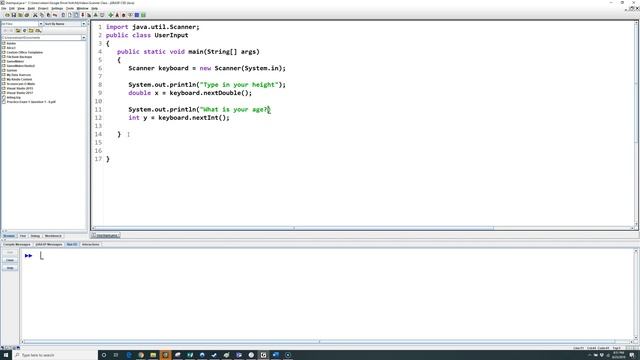Open the Settings menu
The height and width of the screenshot is (360, 640).
click(x=57, y=8)
